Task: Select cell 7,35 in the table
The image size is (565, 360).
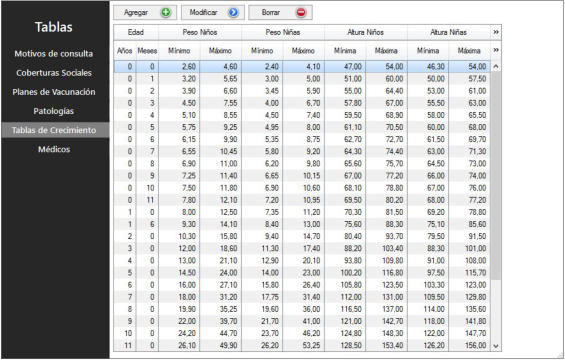Action: coord(262,212)
